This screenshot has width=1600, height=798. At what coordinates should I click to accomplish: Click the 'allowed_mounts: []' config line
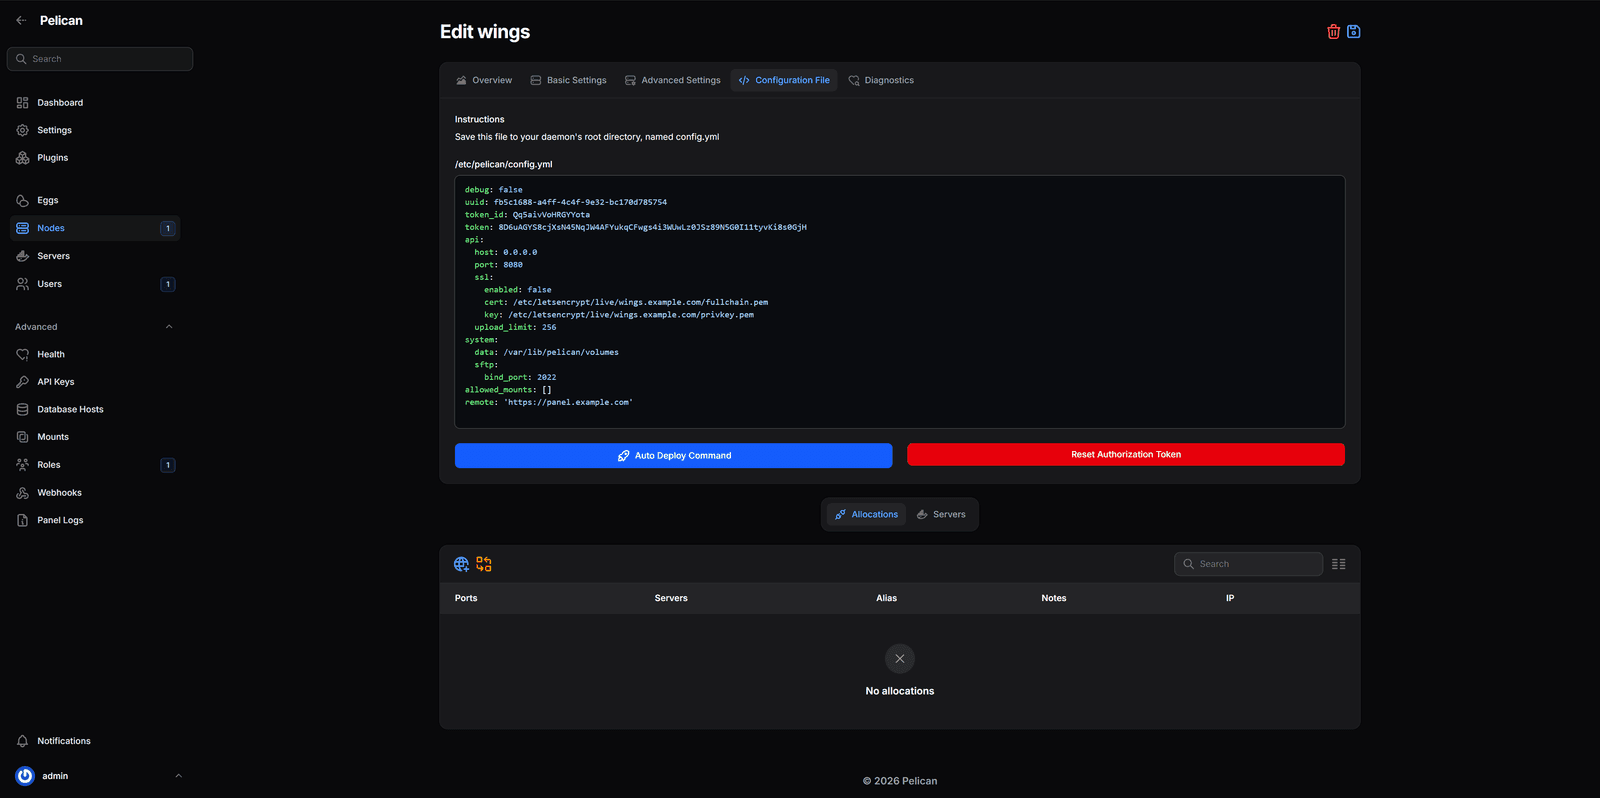pos(508,390)
